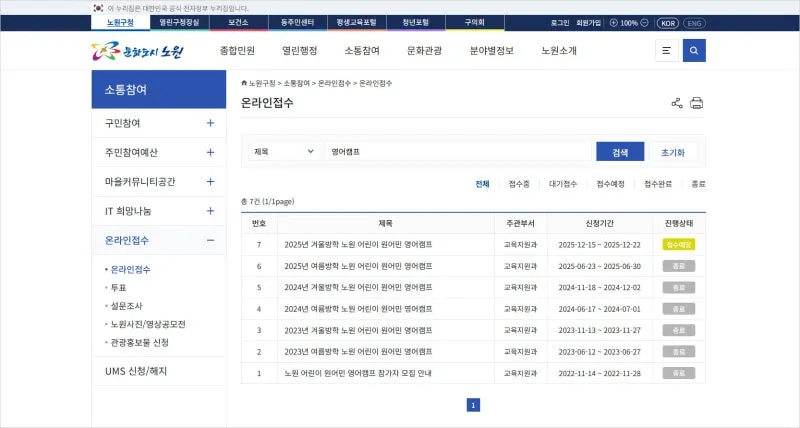Click the yellow 접수예정 status badge

click(x=678, y=244)
